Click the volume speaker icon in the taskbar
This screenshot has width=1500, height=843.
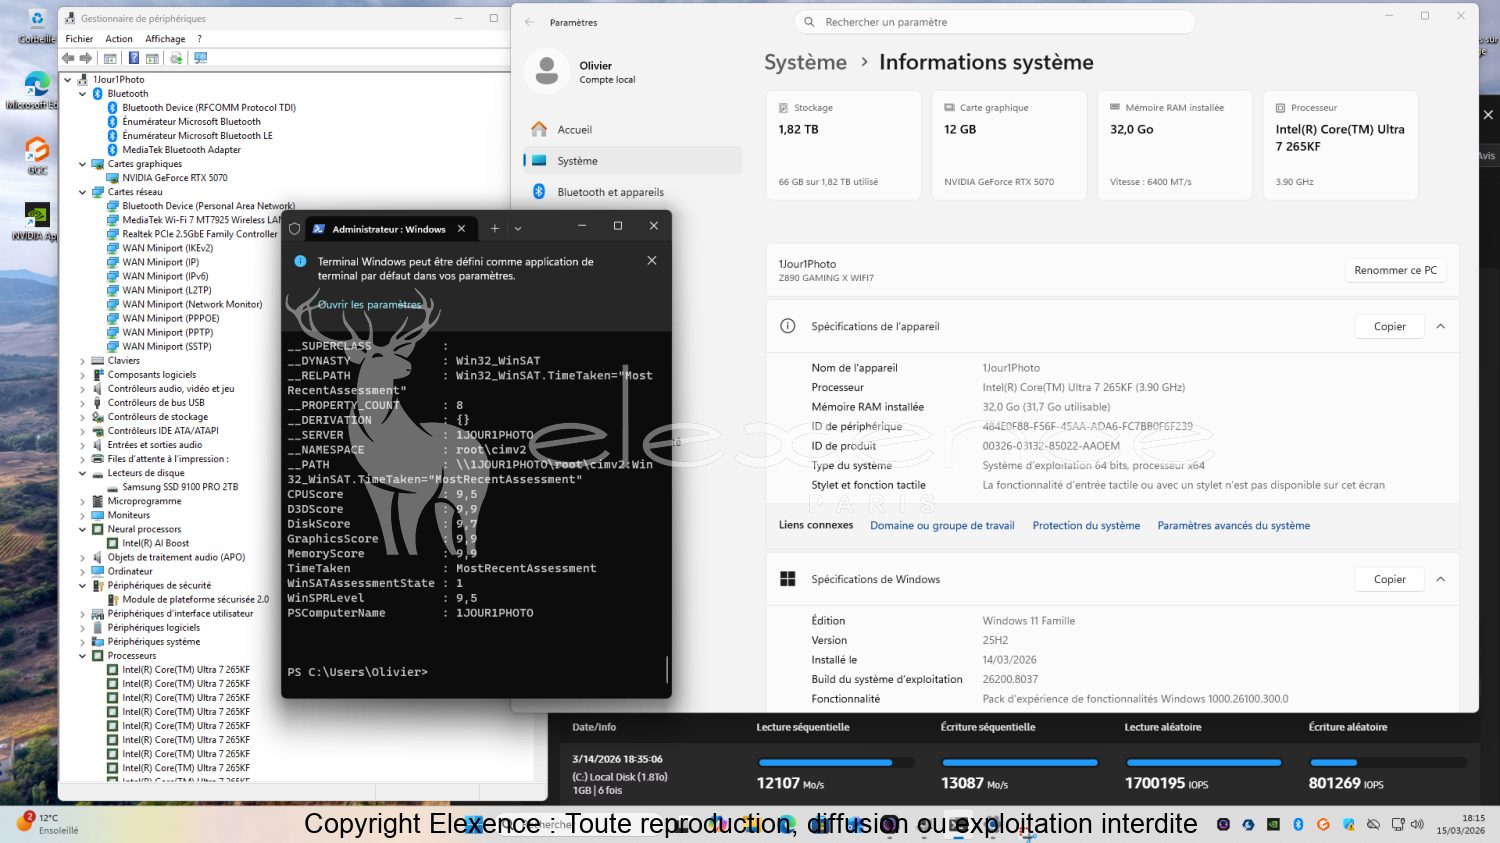(x=1417, y=825)
